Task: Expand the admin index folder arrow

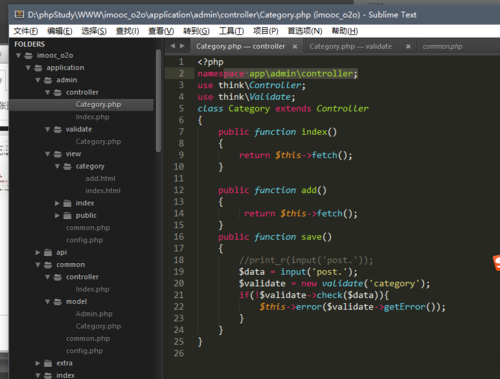Action: [57, 203]
